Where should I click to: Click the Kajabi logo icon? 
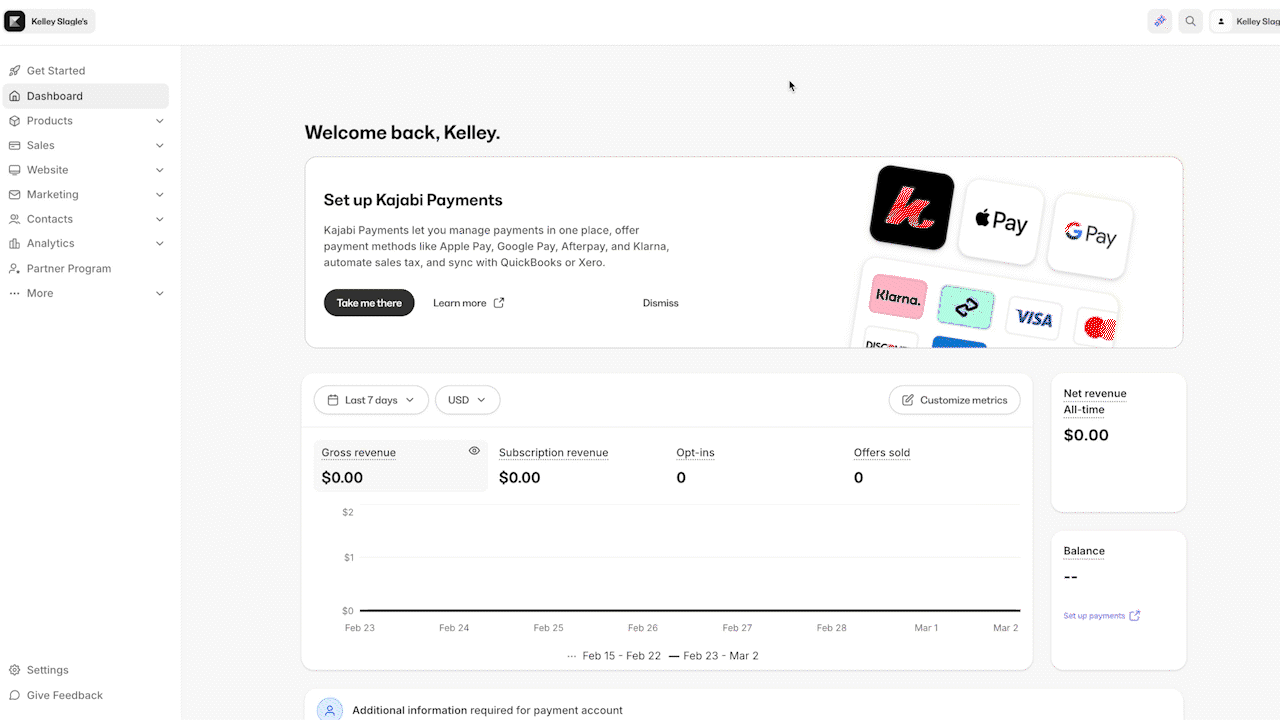click(x=15, y=21)
